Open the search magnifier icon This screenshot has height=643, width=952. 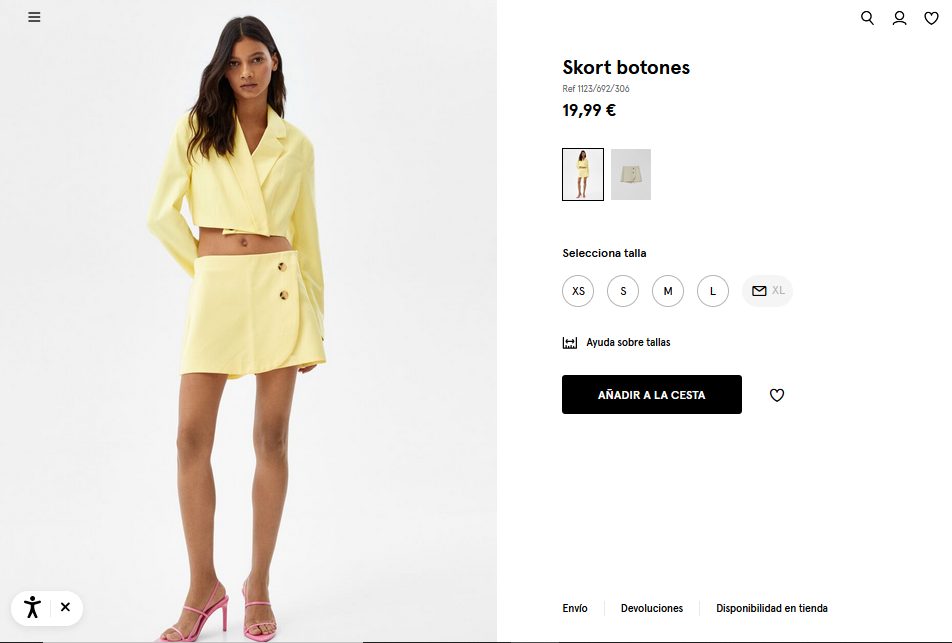tap(868, 18)
